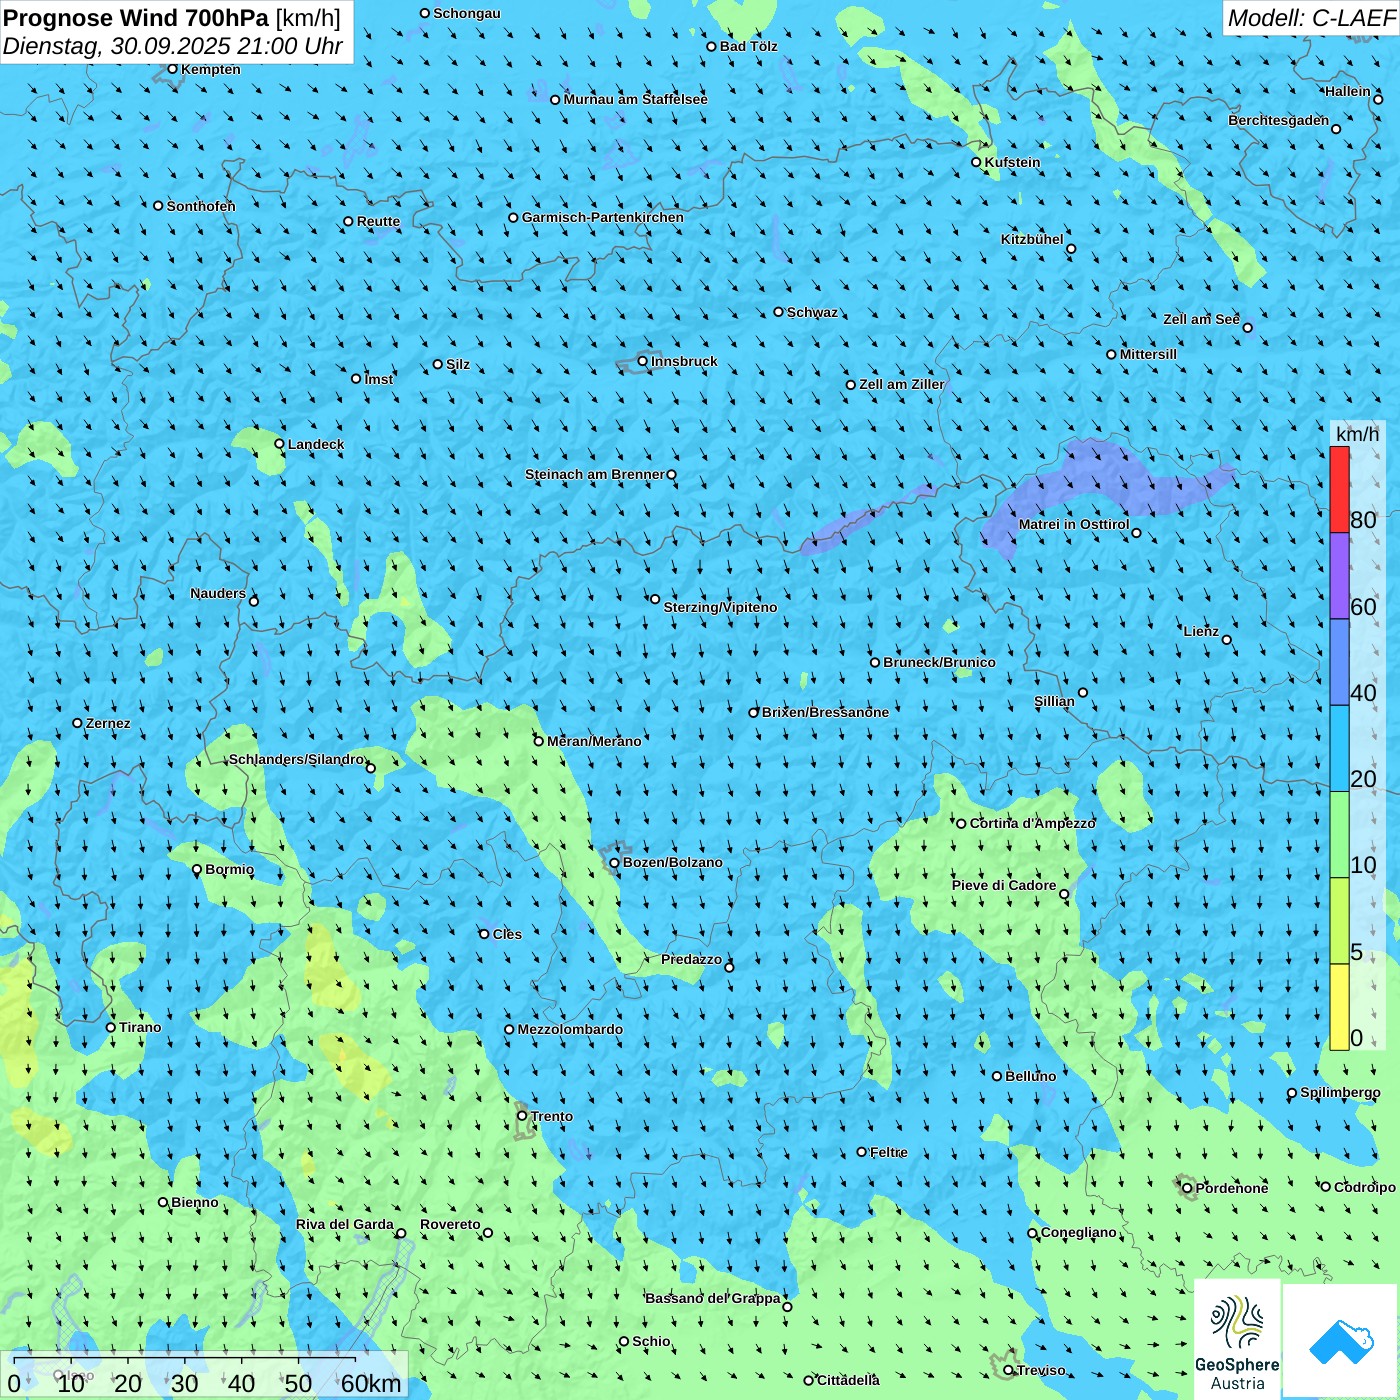
Task: Click the Kempten city marker
Action: 173,69
